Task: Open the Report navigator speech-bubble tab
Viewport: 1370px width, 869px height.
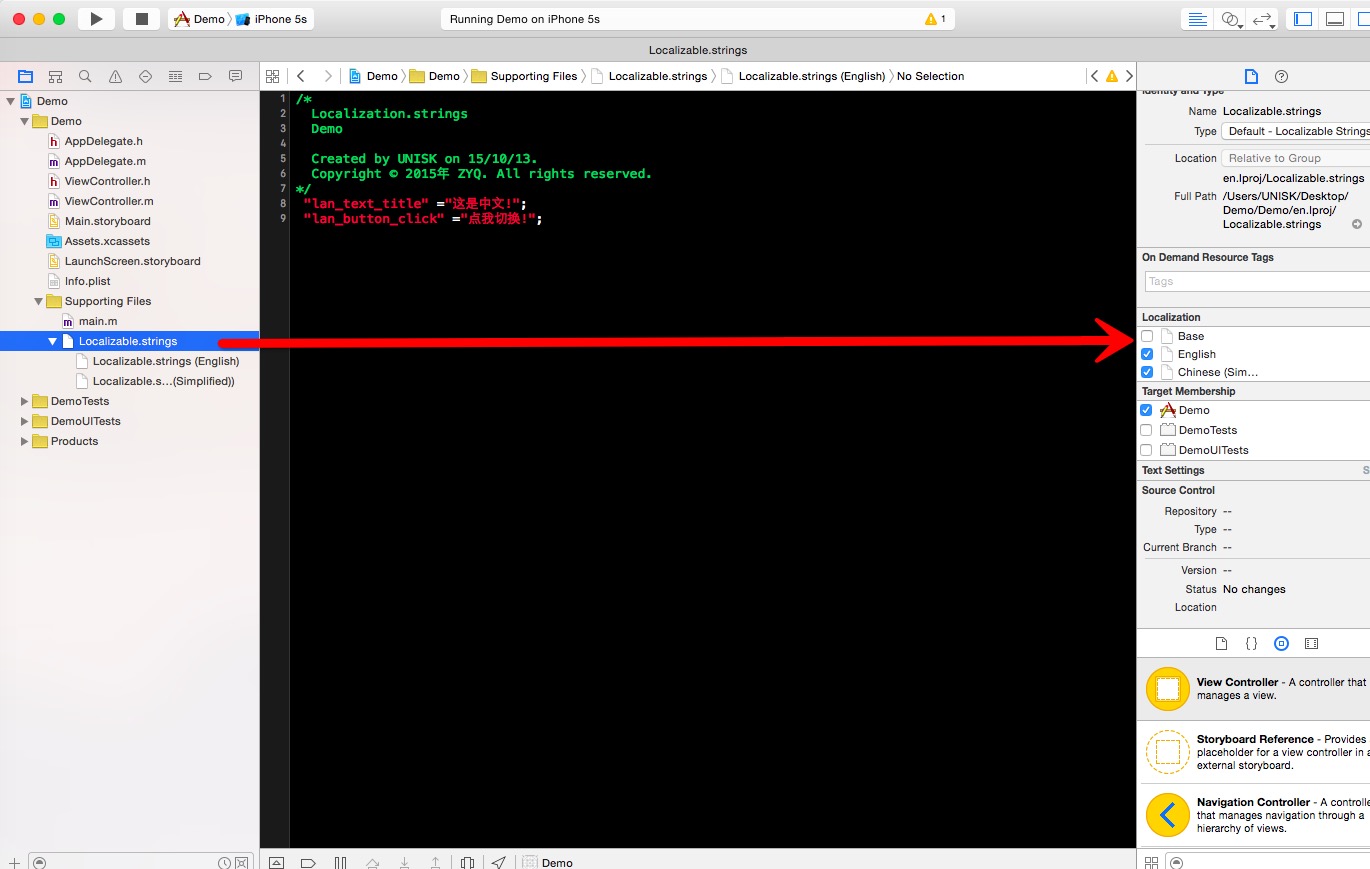Action: [235, 76]
